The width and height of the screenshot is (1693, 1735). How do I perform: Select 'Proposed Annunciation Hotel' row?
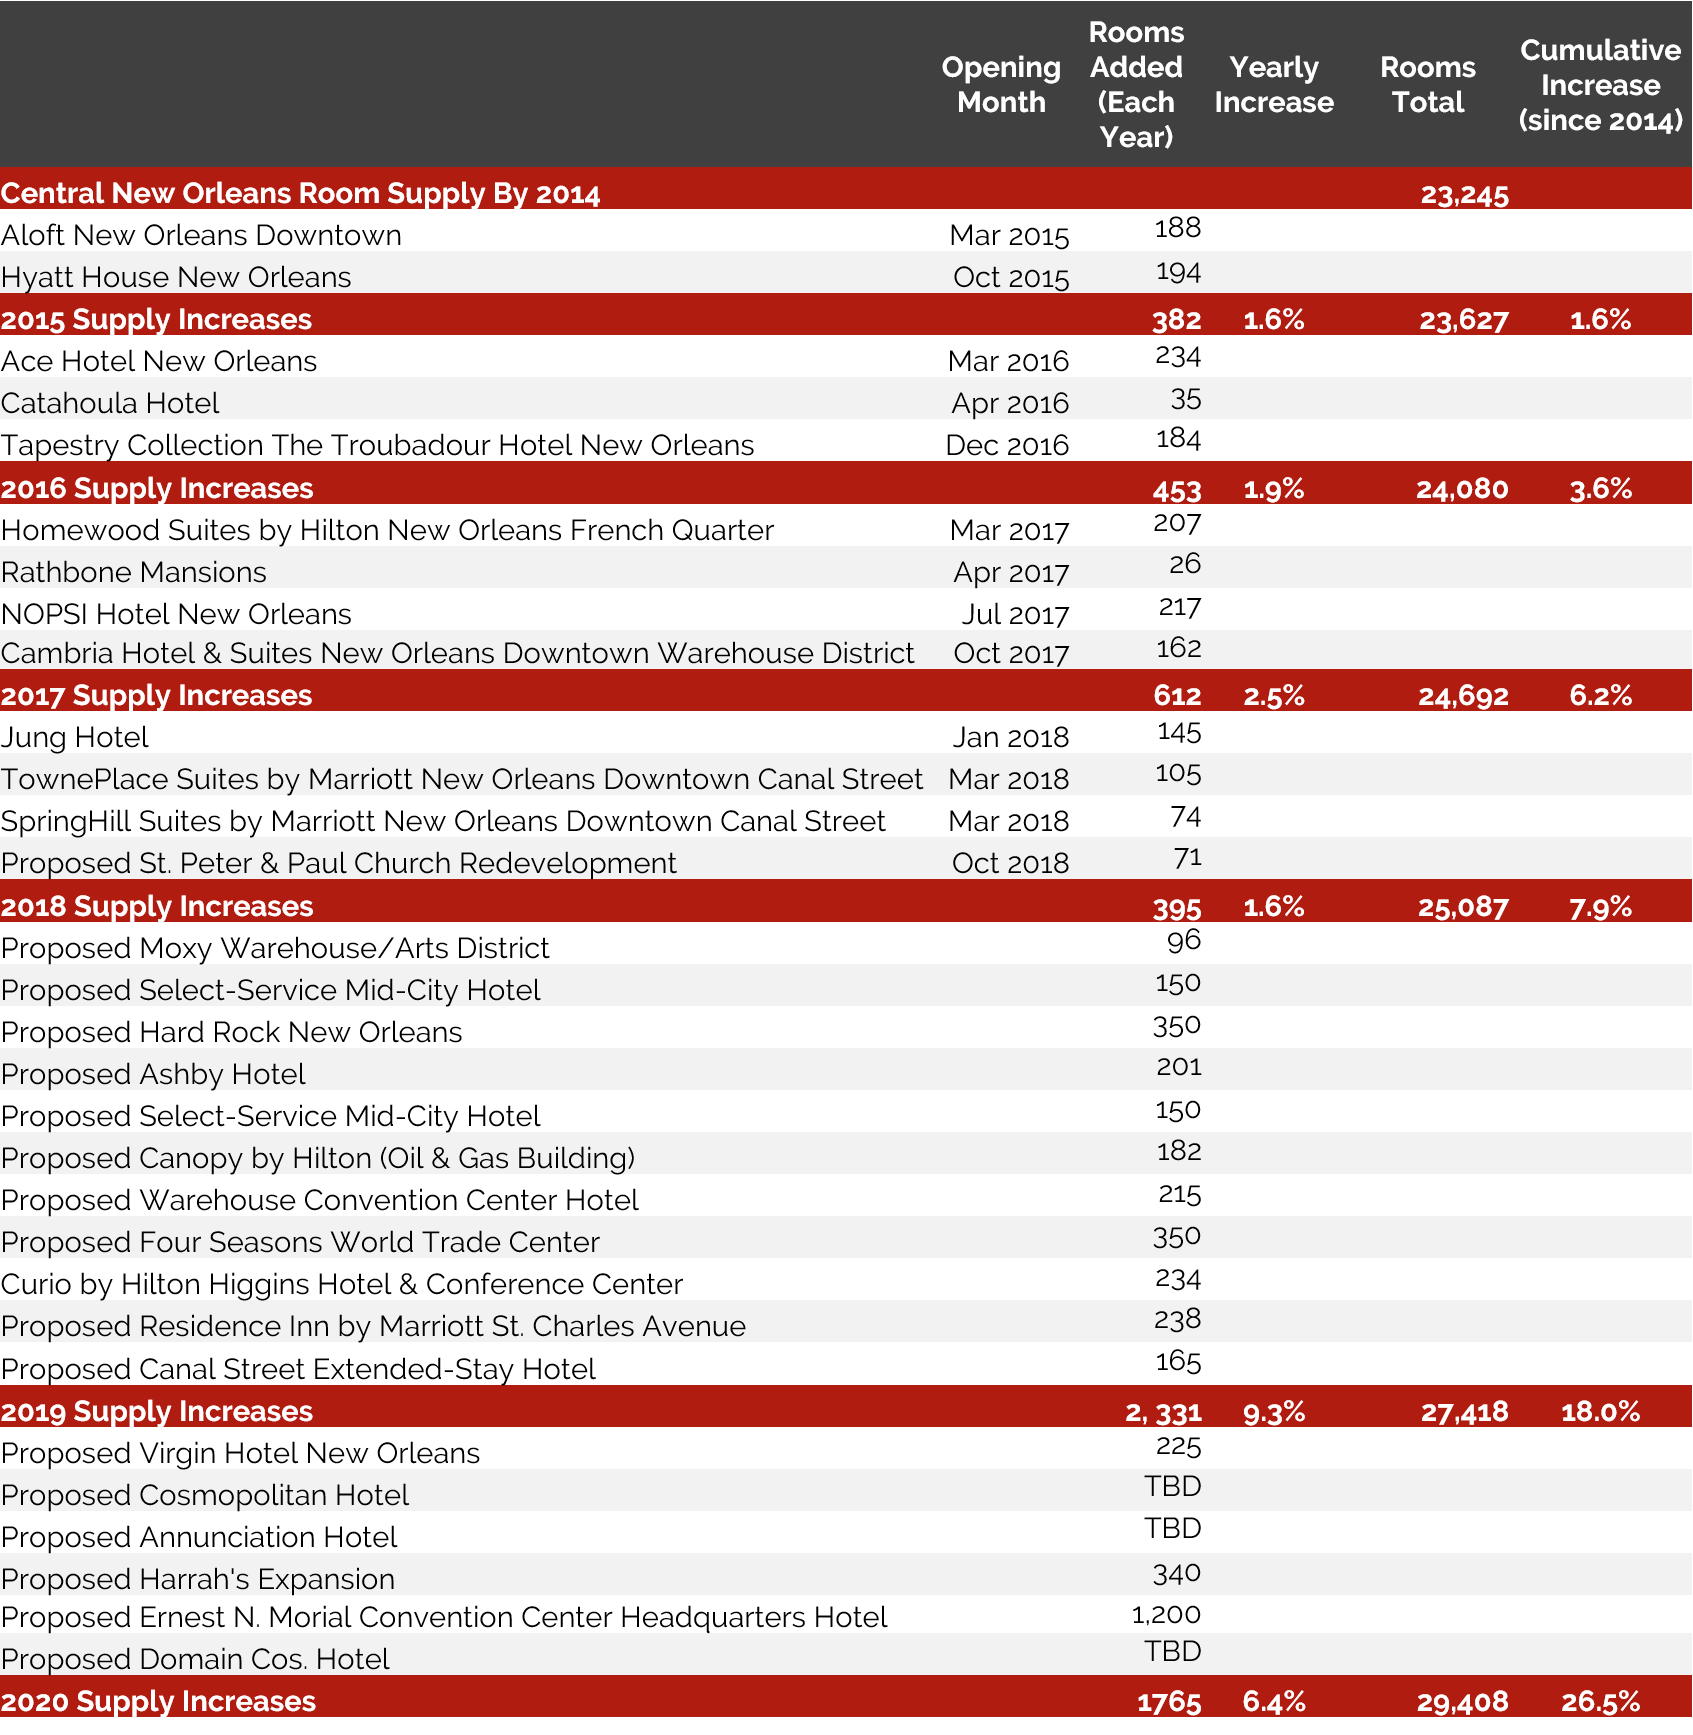click(199, 1537)
